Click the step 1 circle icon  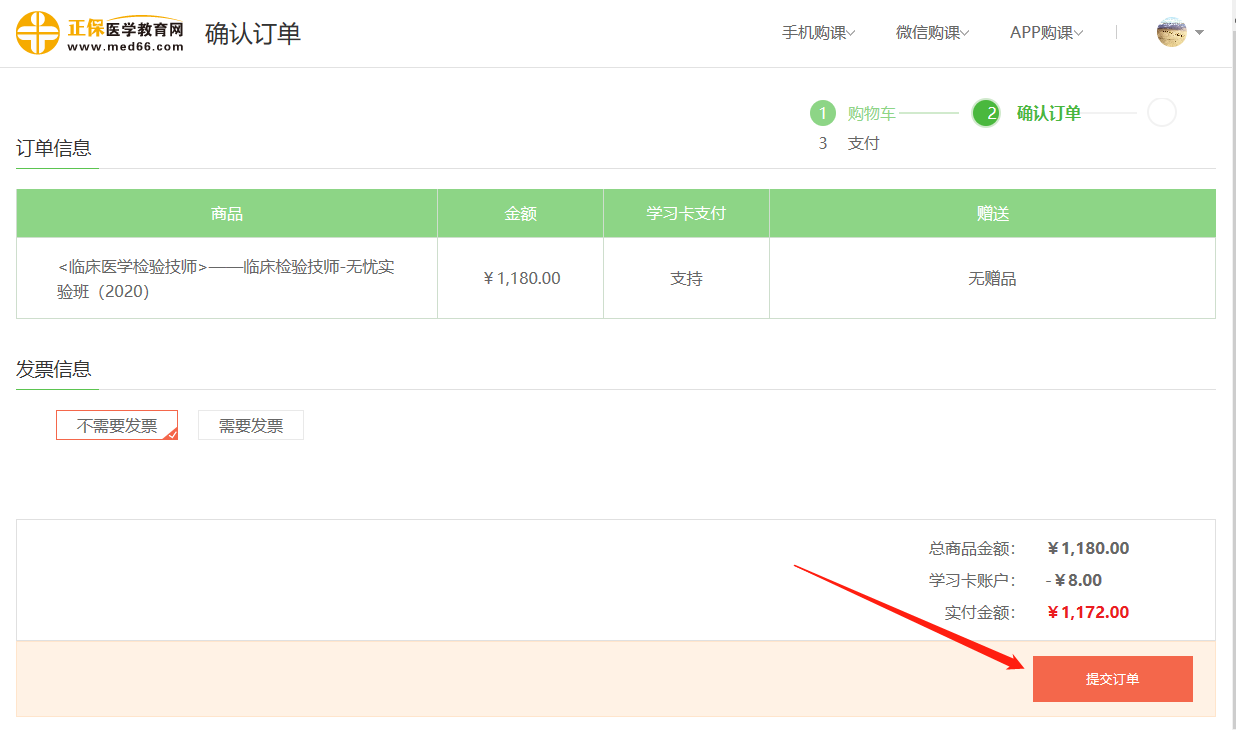tap(822, 113)
